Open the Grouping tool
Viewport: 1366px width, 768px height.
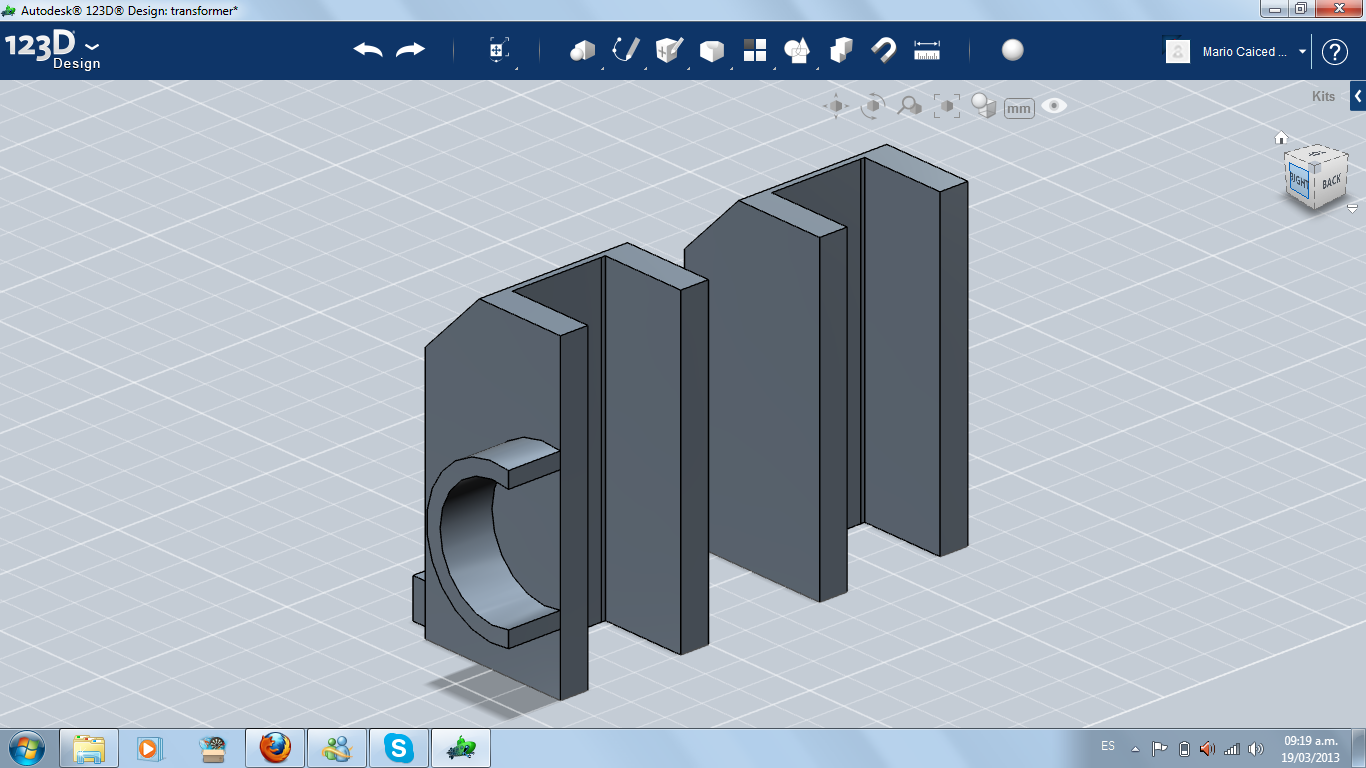click(x=797, y=50)
